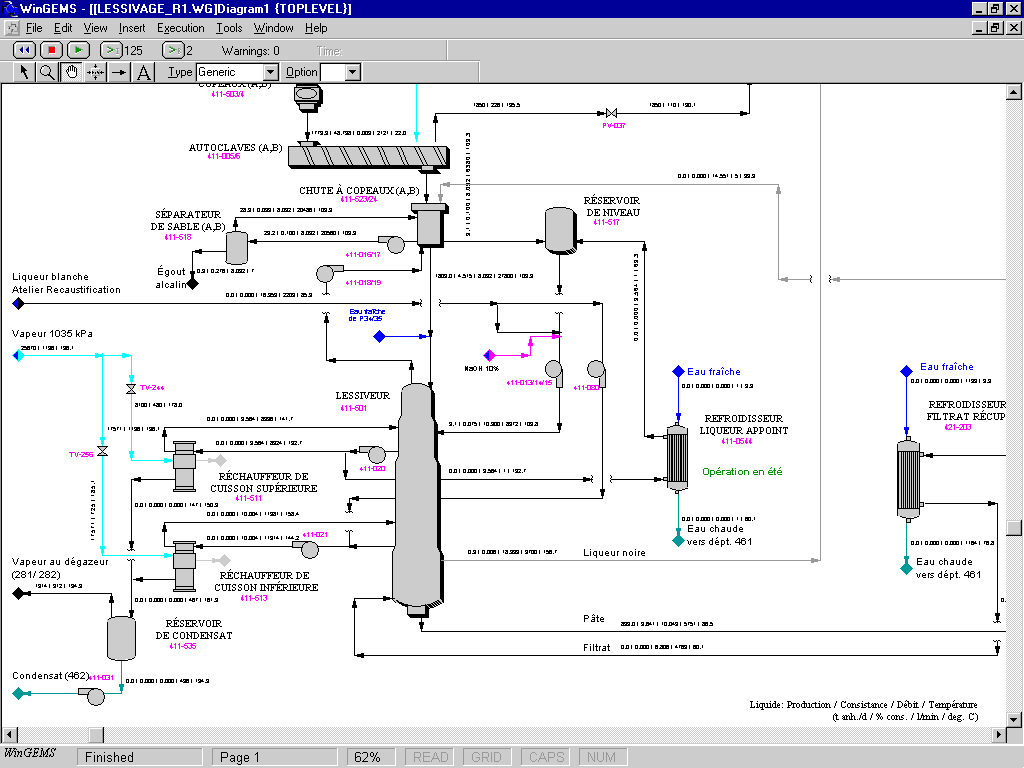Viewport: 1024px width, 768px height.
Task: Select the REFROIDISSEUR heat exchanger block
Action: pos(677,458)
